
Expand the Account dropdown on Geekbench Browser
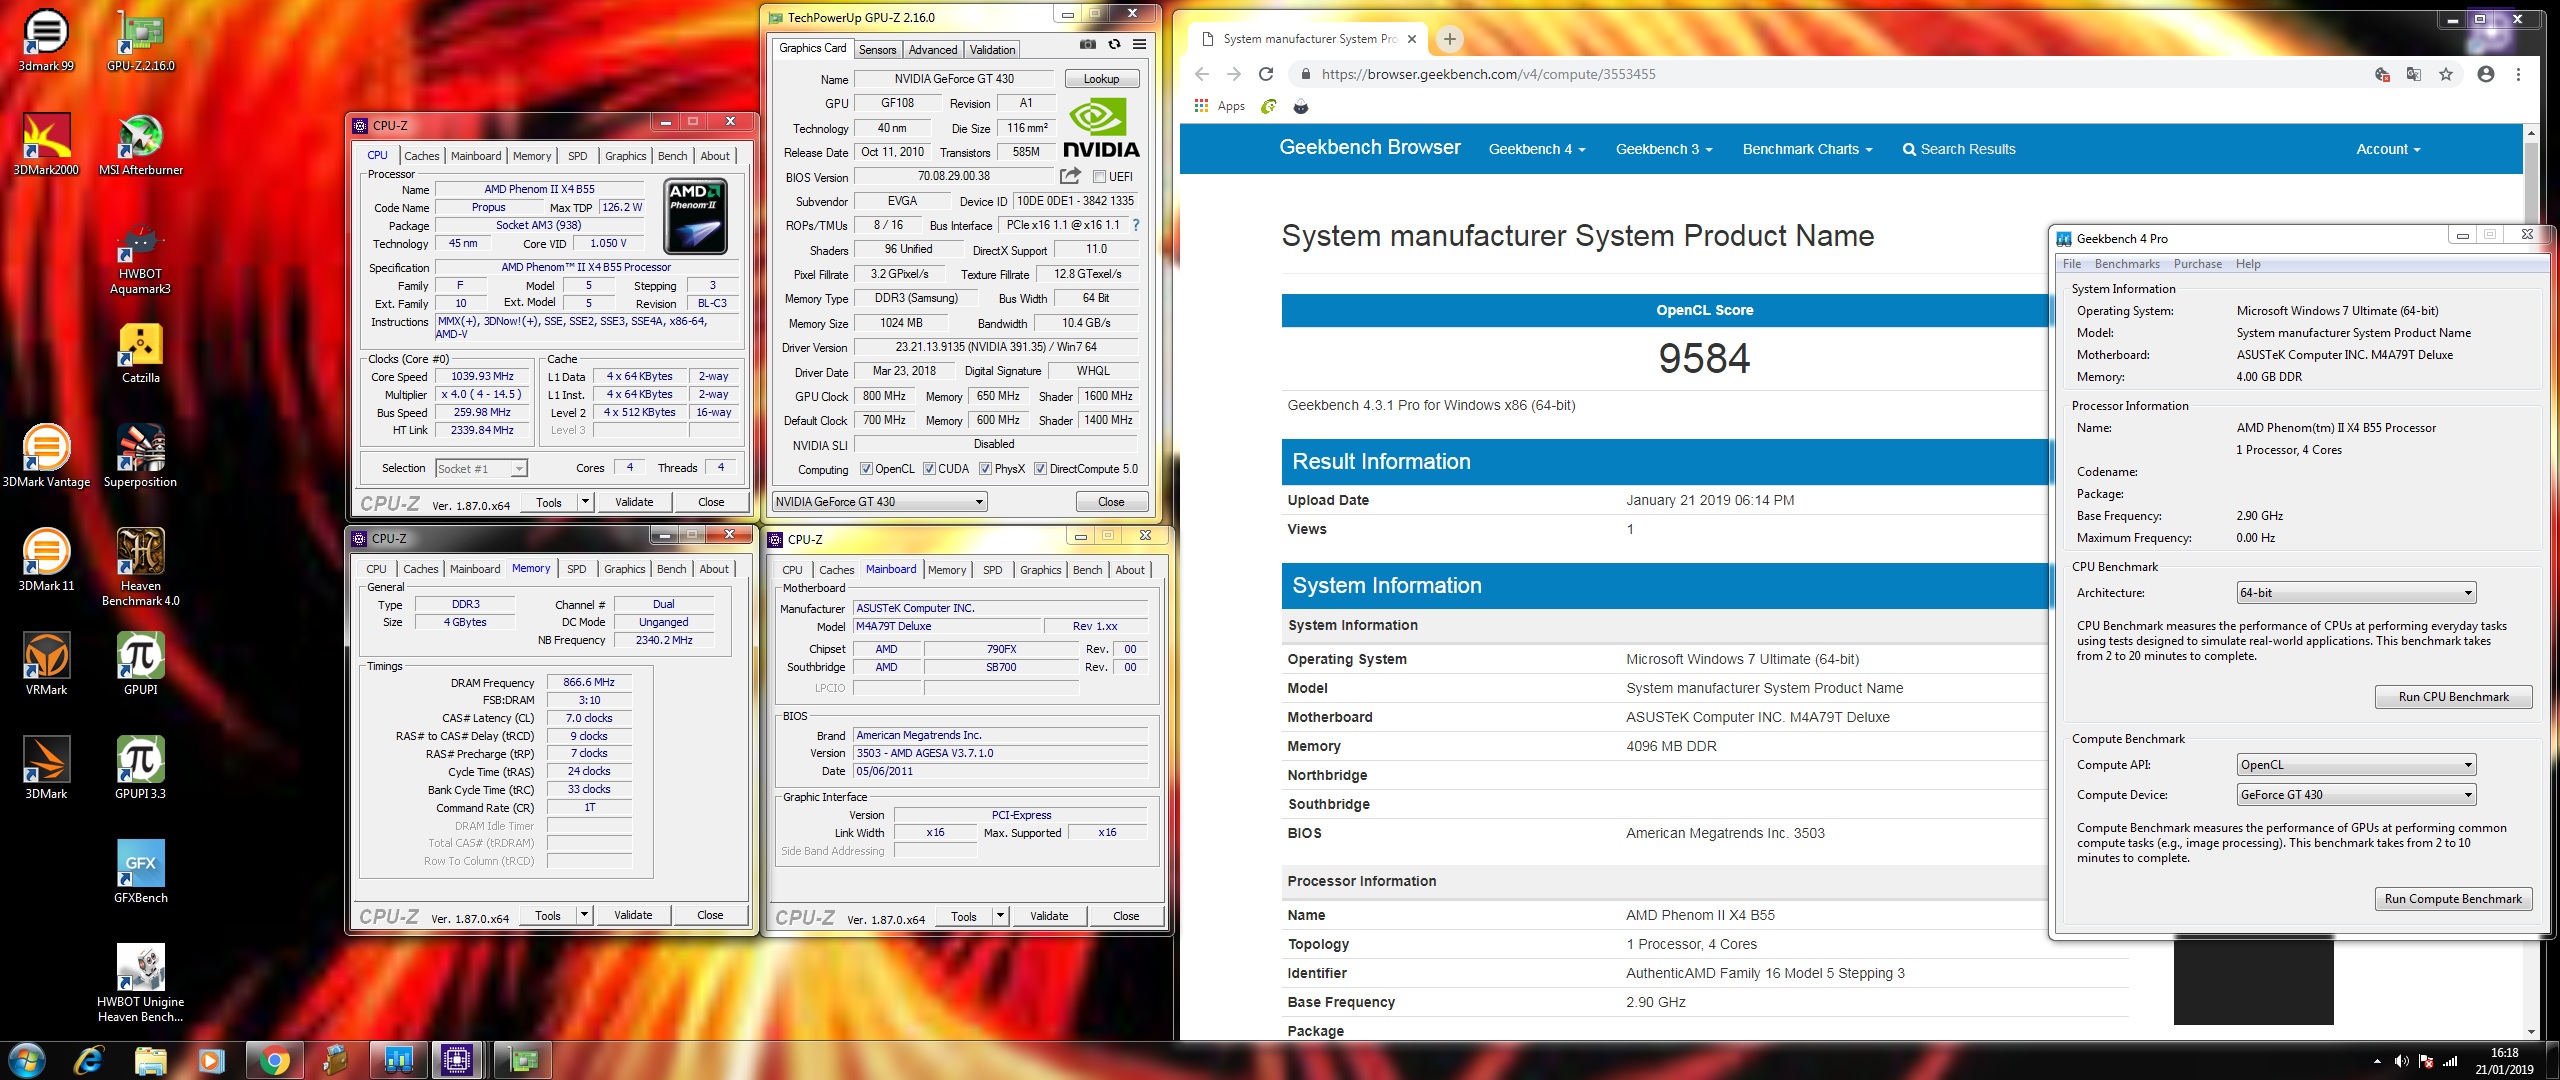point(2388,149)
